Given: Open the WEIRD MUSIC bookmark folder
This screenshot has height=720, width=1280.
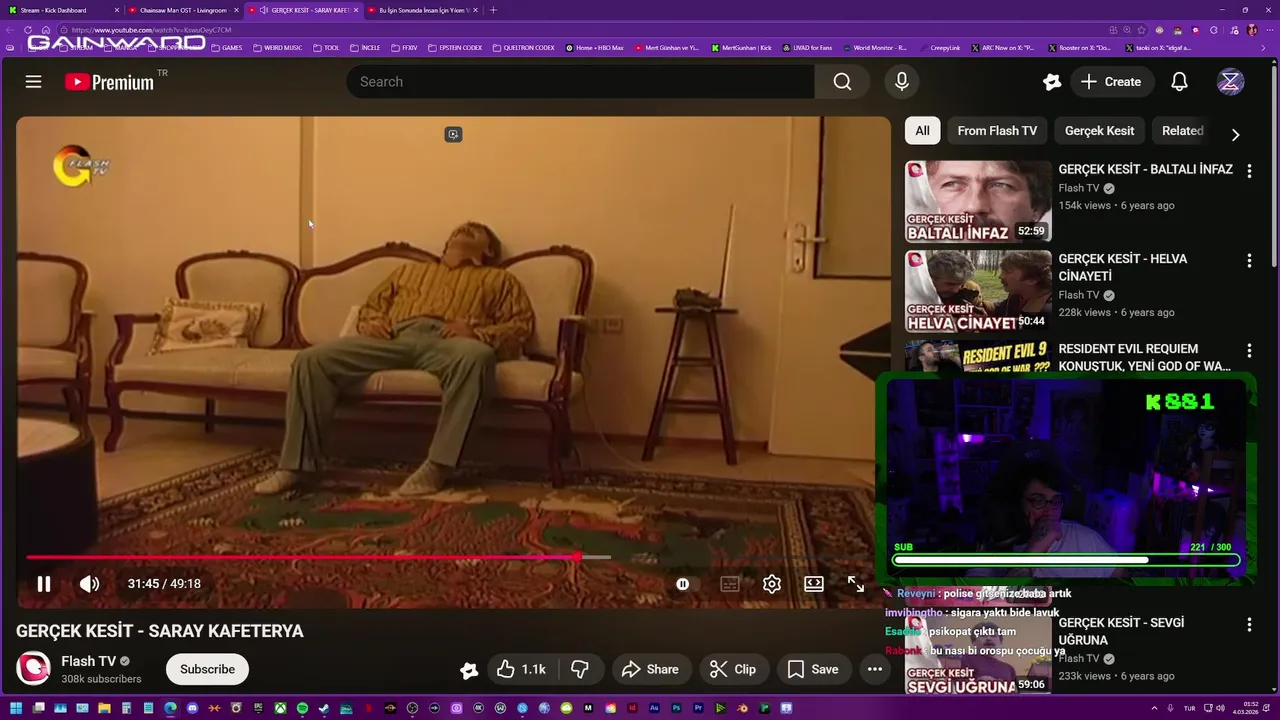Looking at the screenshot, I should [277, 47].
